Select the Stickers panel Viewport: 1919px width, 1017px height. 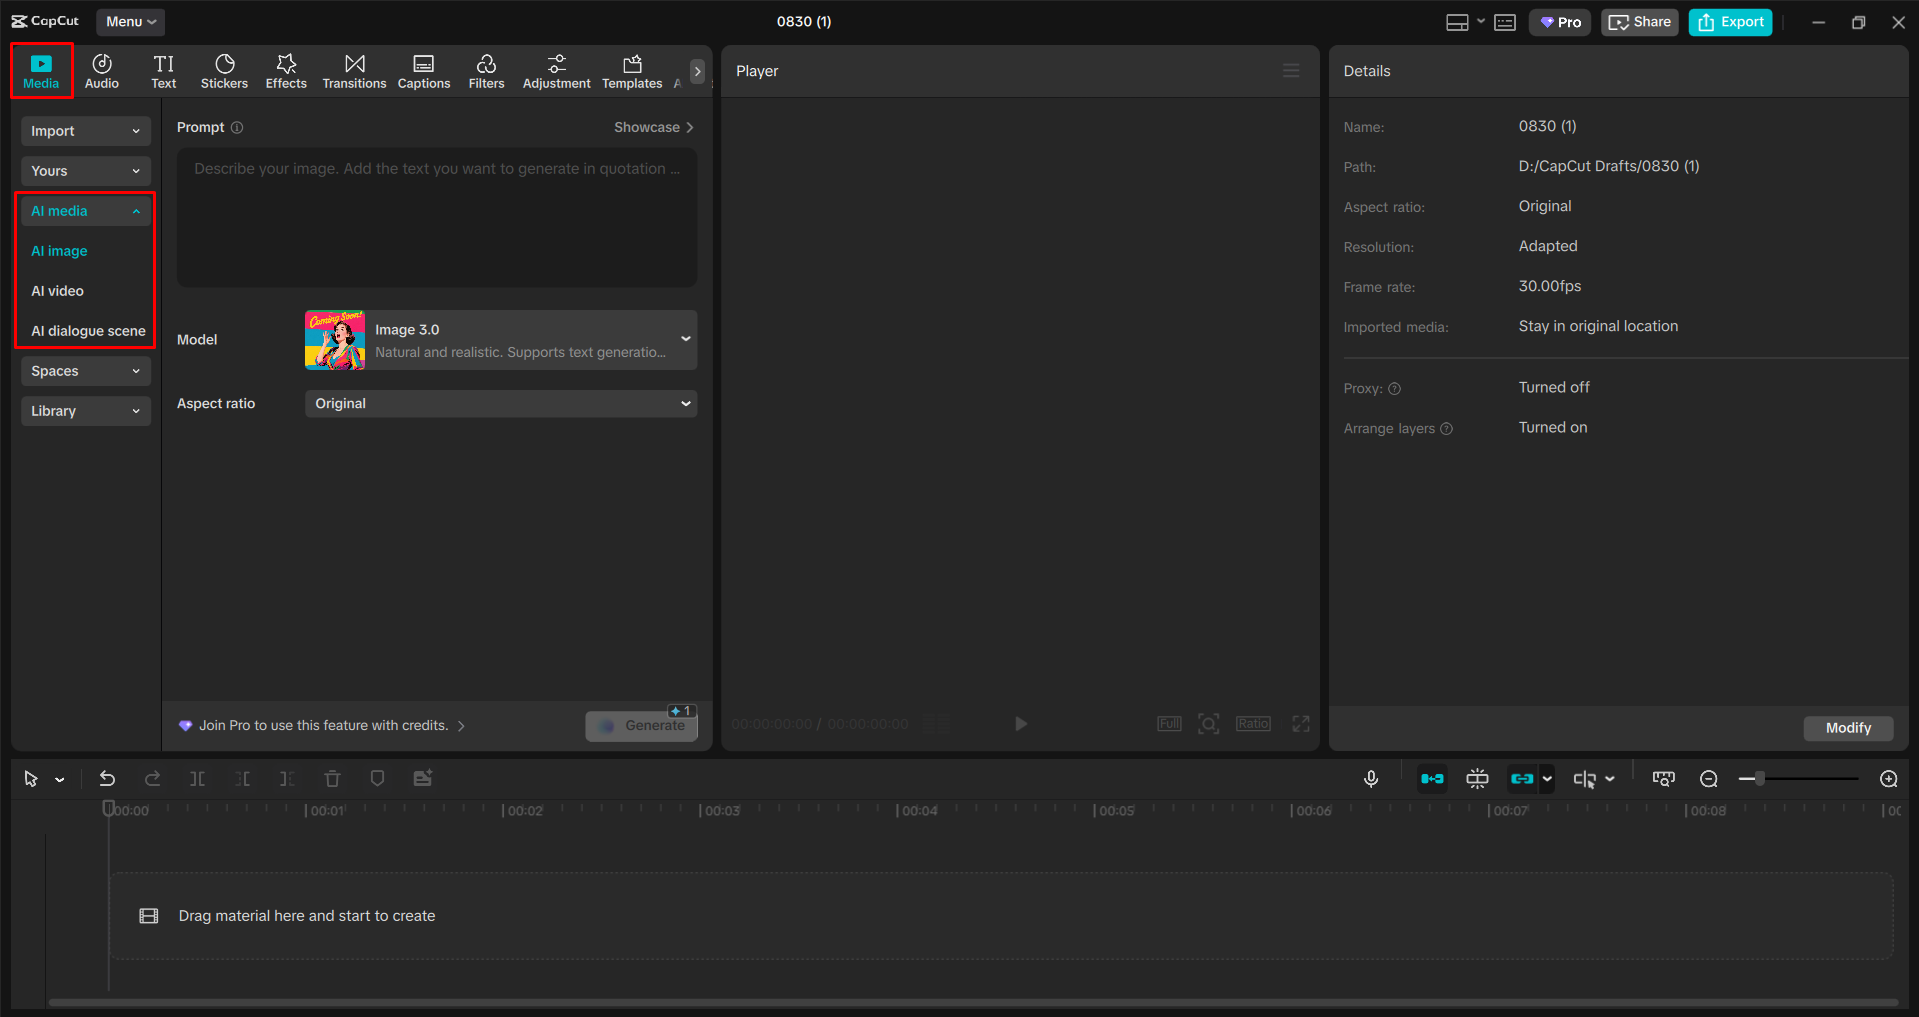point(224,70)
